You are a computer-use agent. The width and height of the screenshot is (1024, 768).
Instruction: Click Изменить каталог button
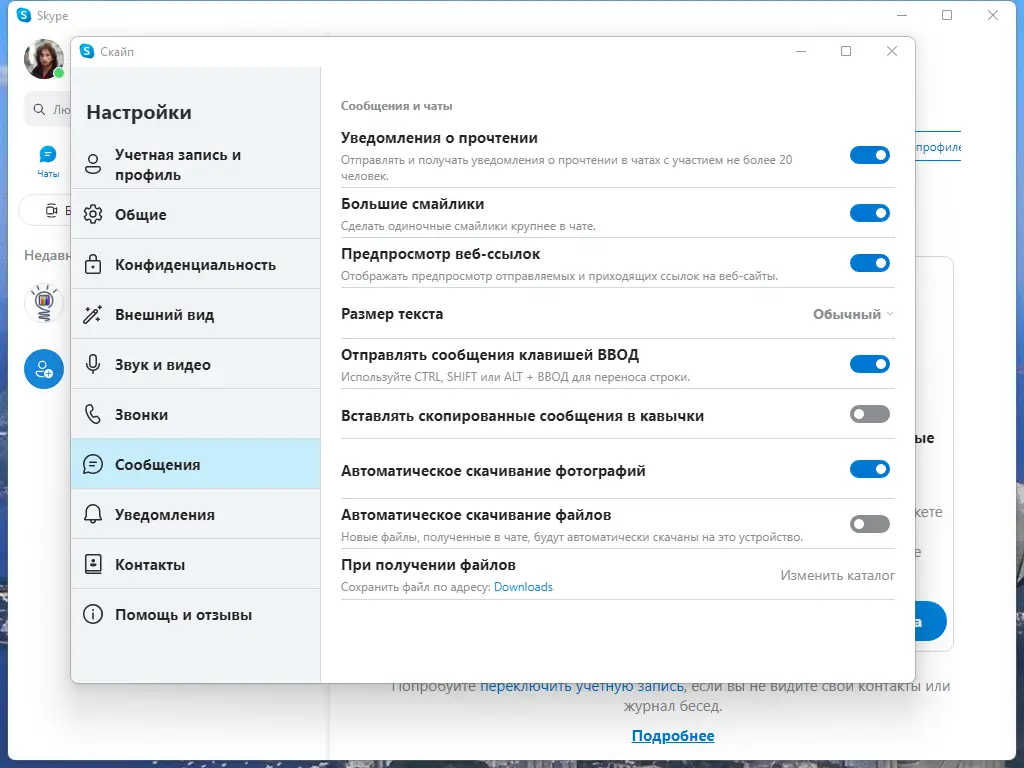(x=837, y=575)
